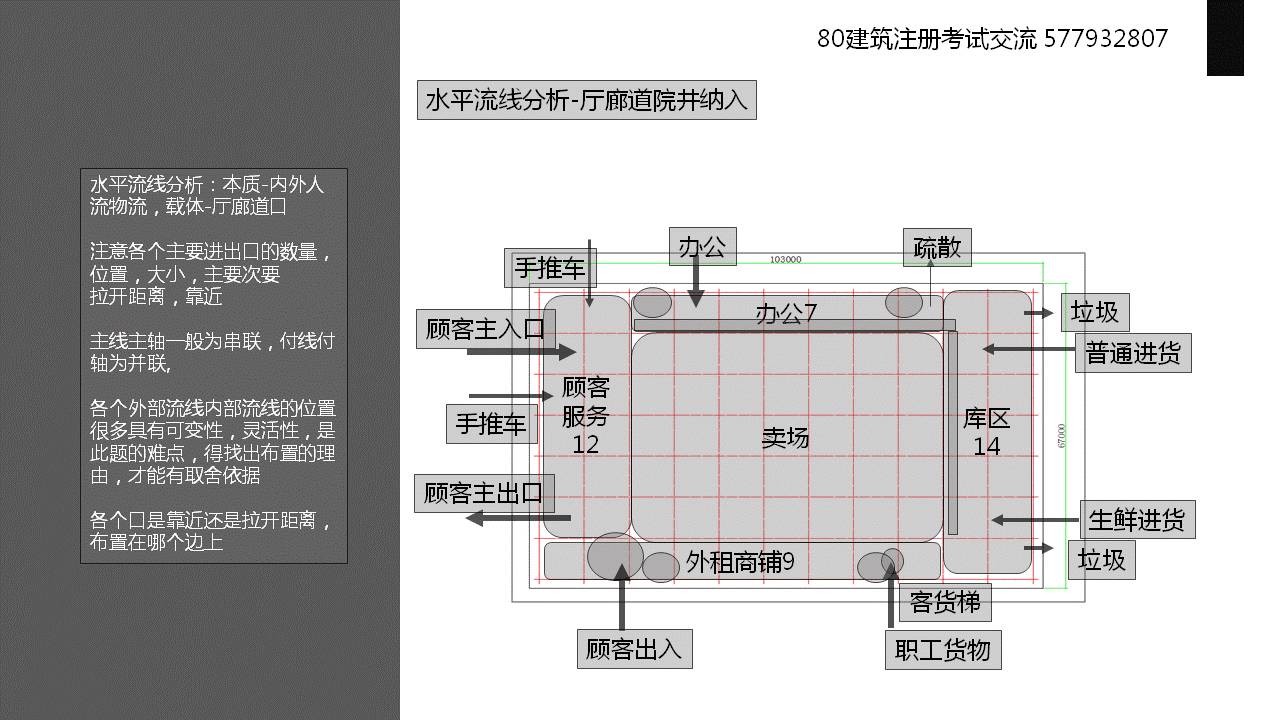Select the 普通进货 label
1280x720 pixels.
click(x=1133, y=353)
